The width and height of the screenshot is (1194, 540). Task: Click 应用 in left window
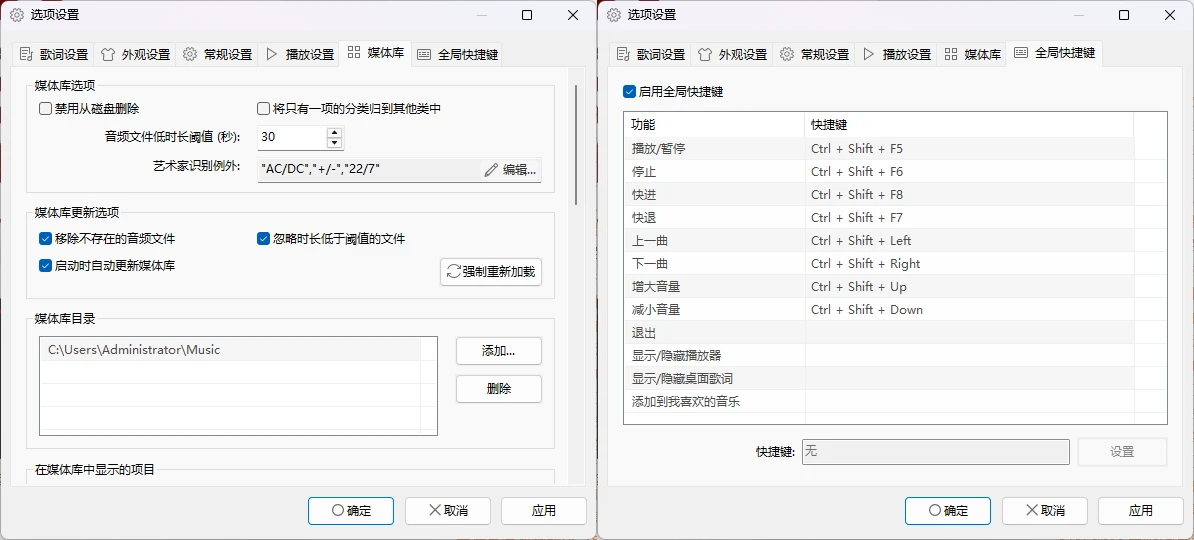click(x=544, y=511)
